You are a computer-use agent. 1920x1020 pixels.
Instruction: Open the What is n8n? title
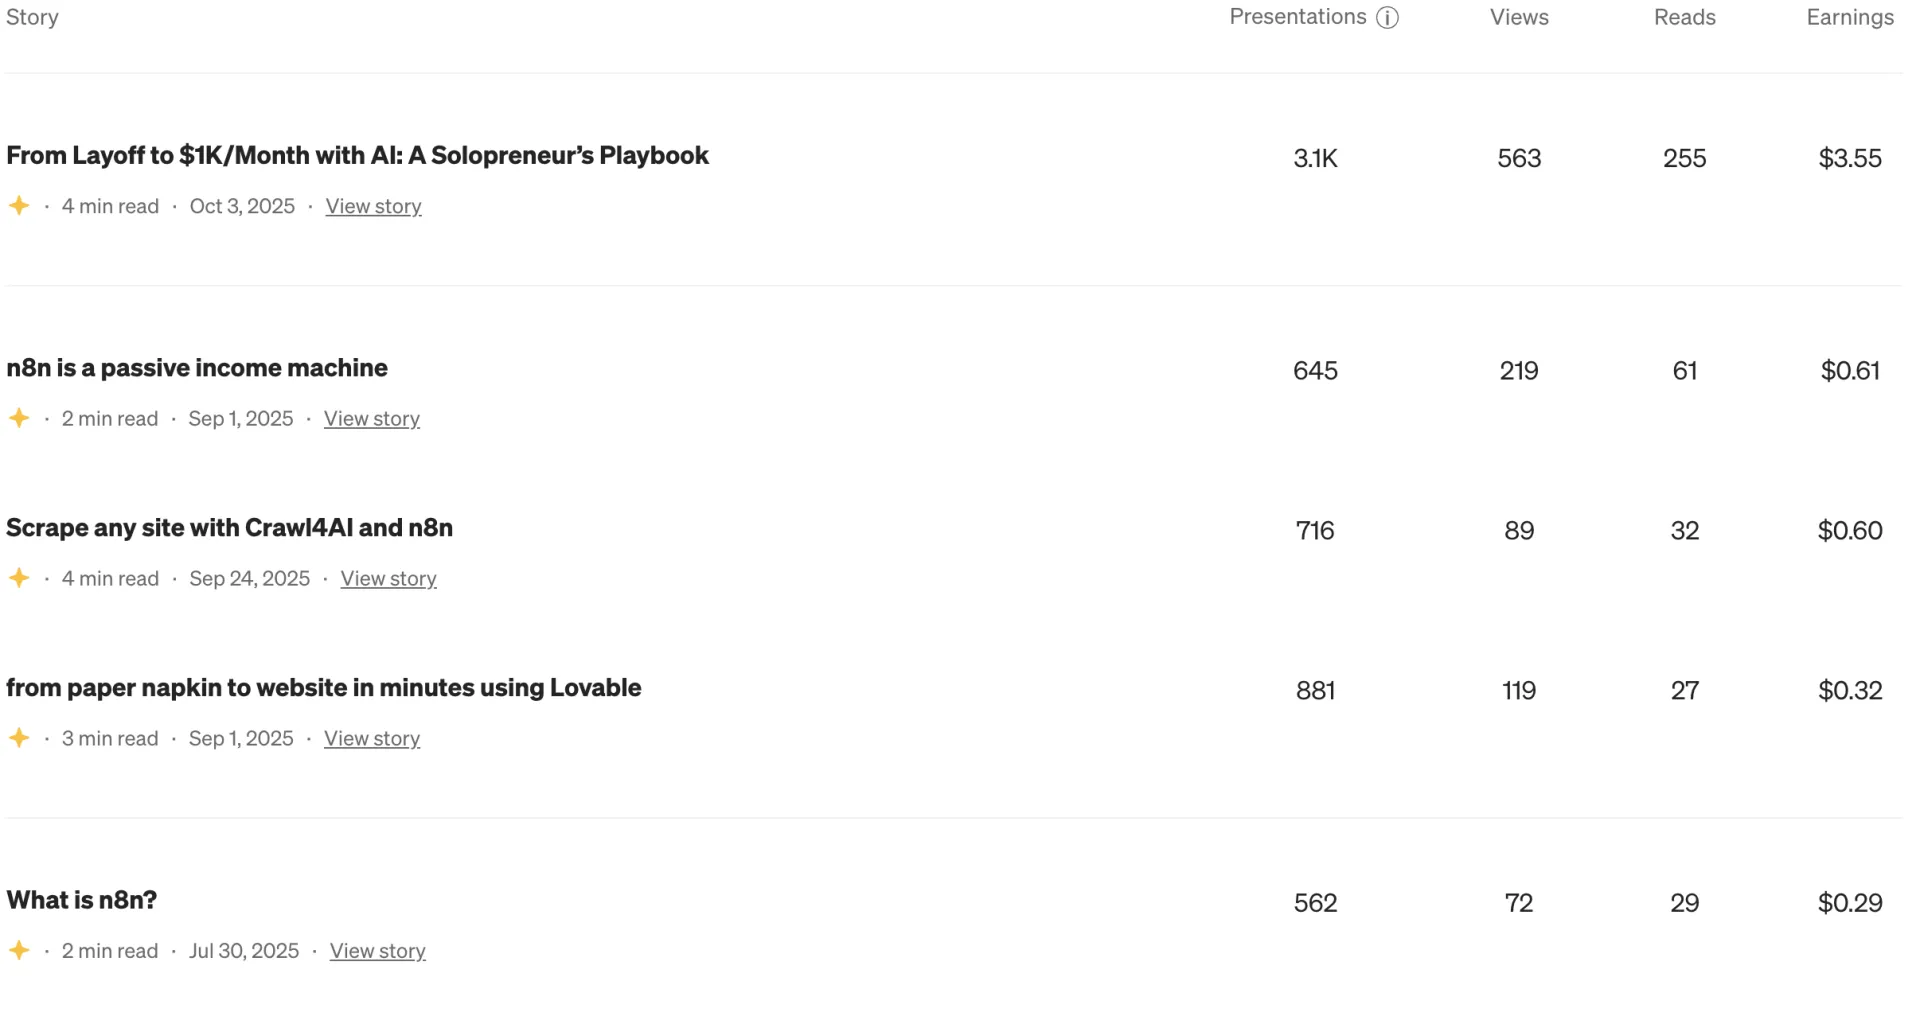pyautogui.click(x=81, y=900)
